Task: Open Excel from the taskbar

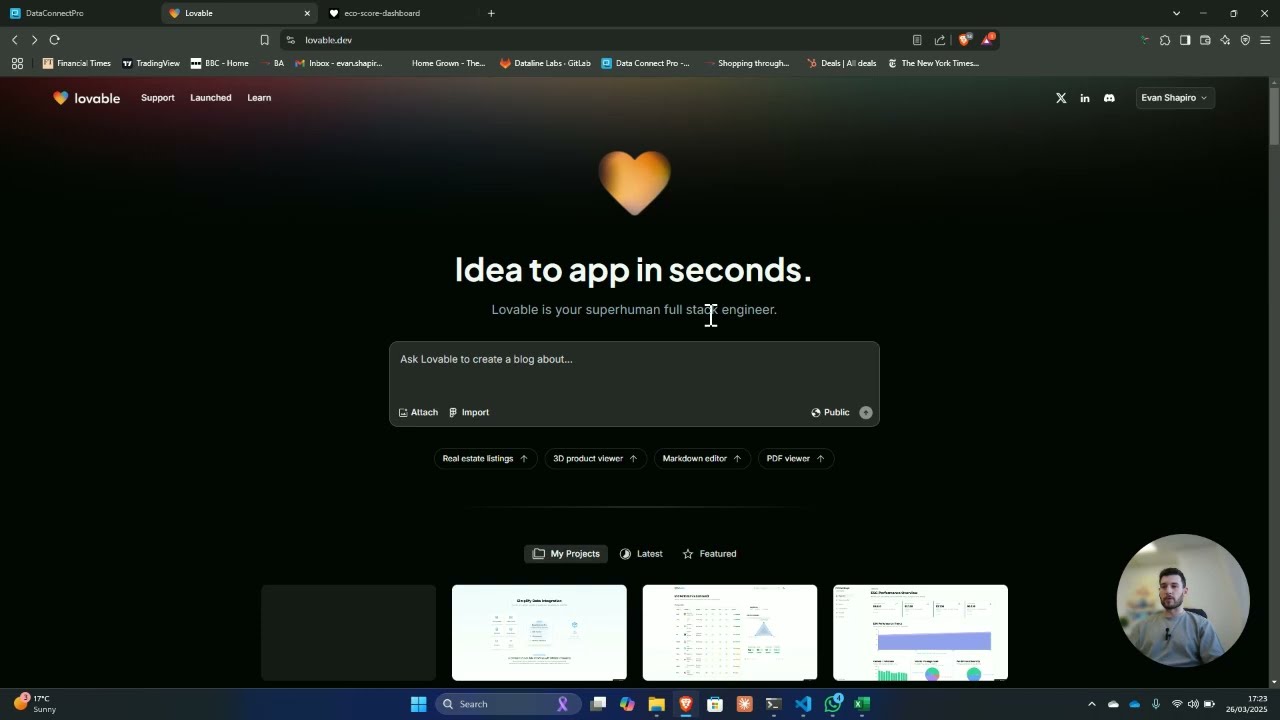Action: pyautogui.click(x=862, y=704)
